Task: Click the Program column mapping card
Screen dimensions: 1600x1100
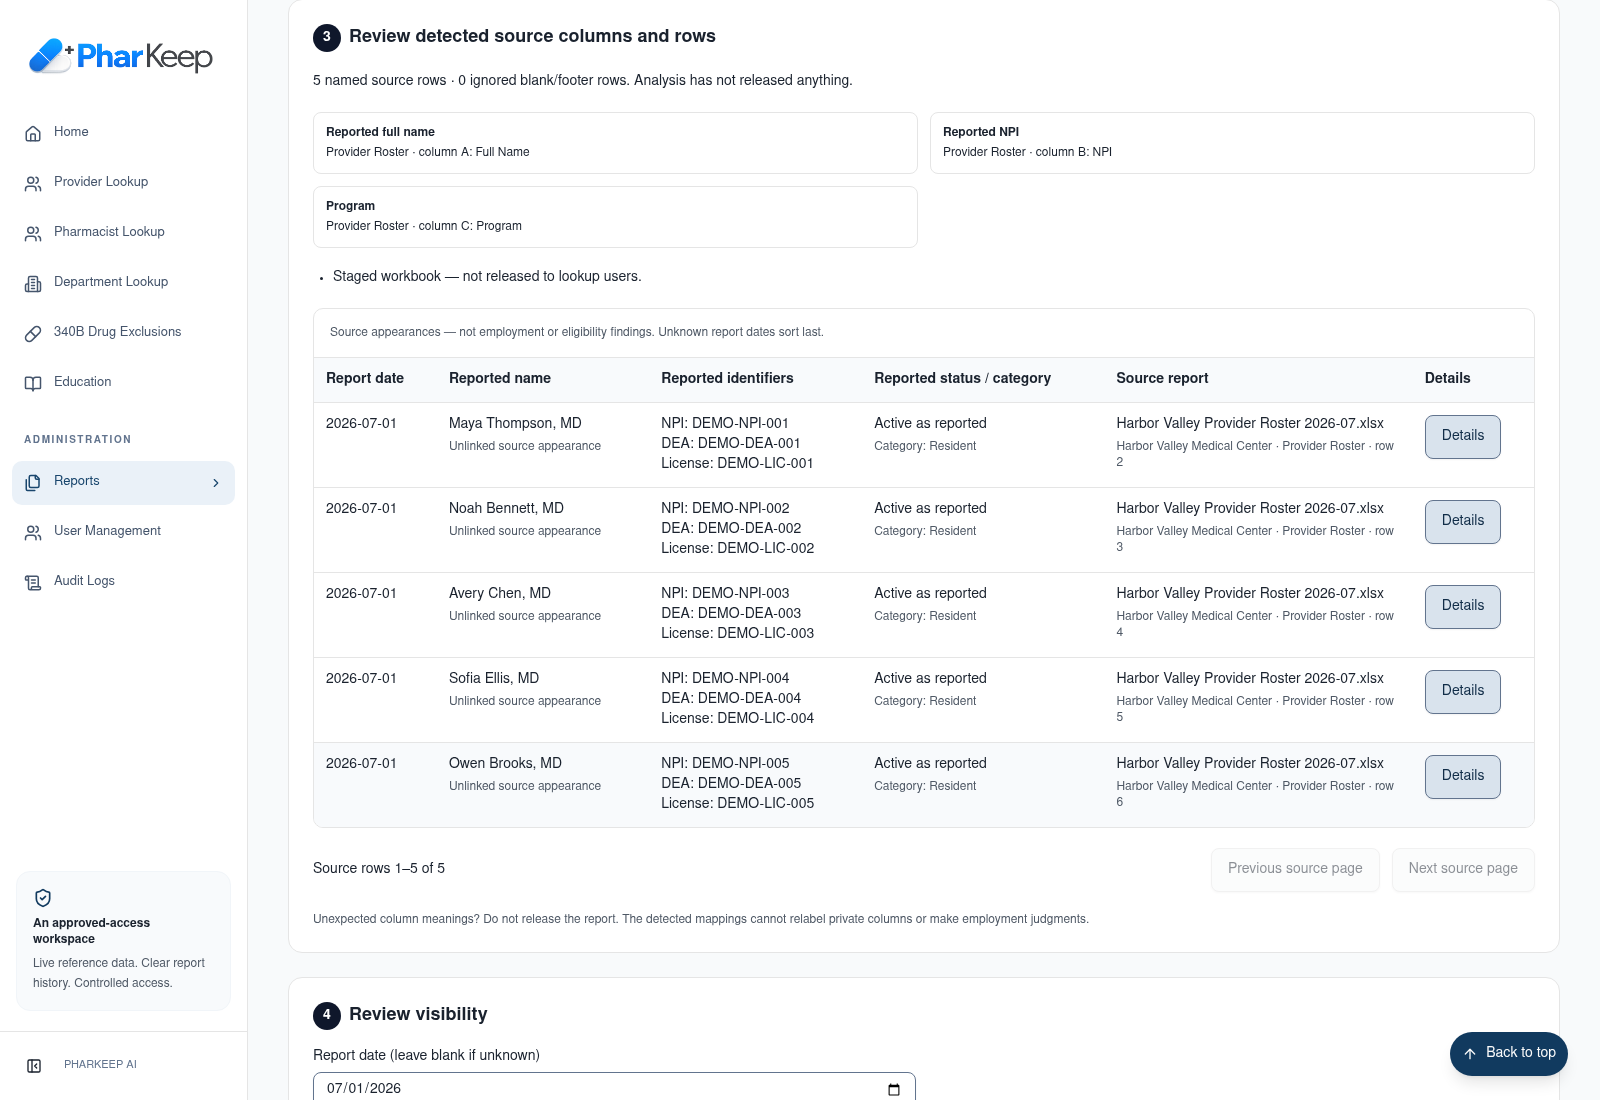Action: tap(615, 216)
